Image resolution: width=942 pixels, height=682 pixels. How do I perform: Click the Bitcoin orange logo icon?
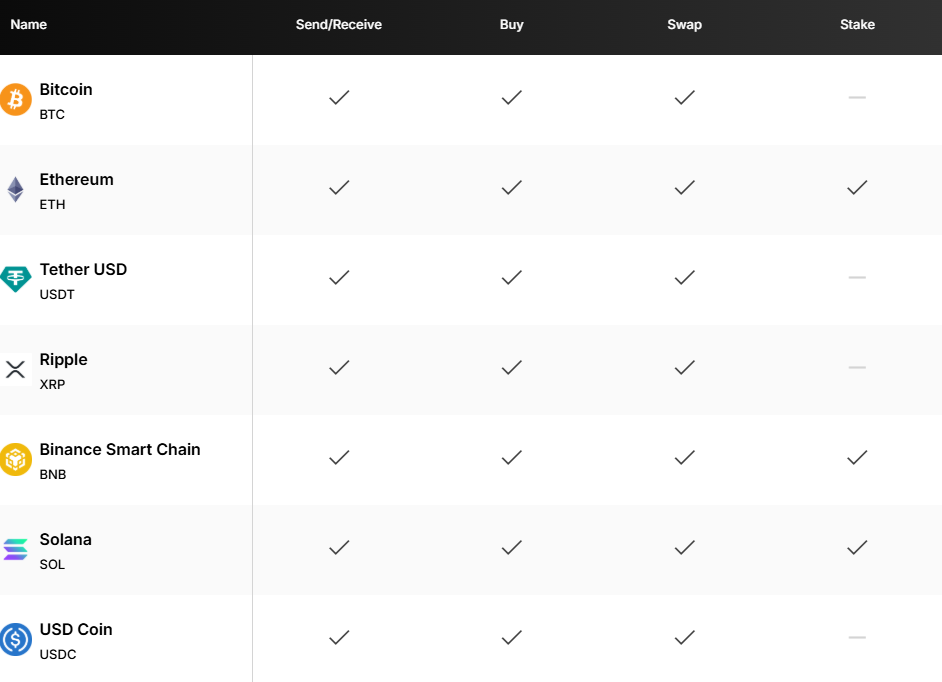pos(16,100)
